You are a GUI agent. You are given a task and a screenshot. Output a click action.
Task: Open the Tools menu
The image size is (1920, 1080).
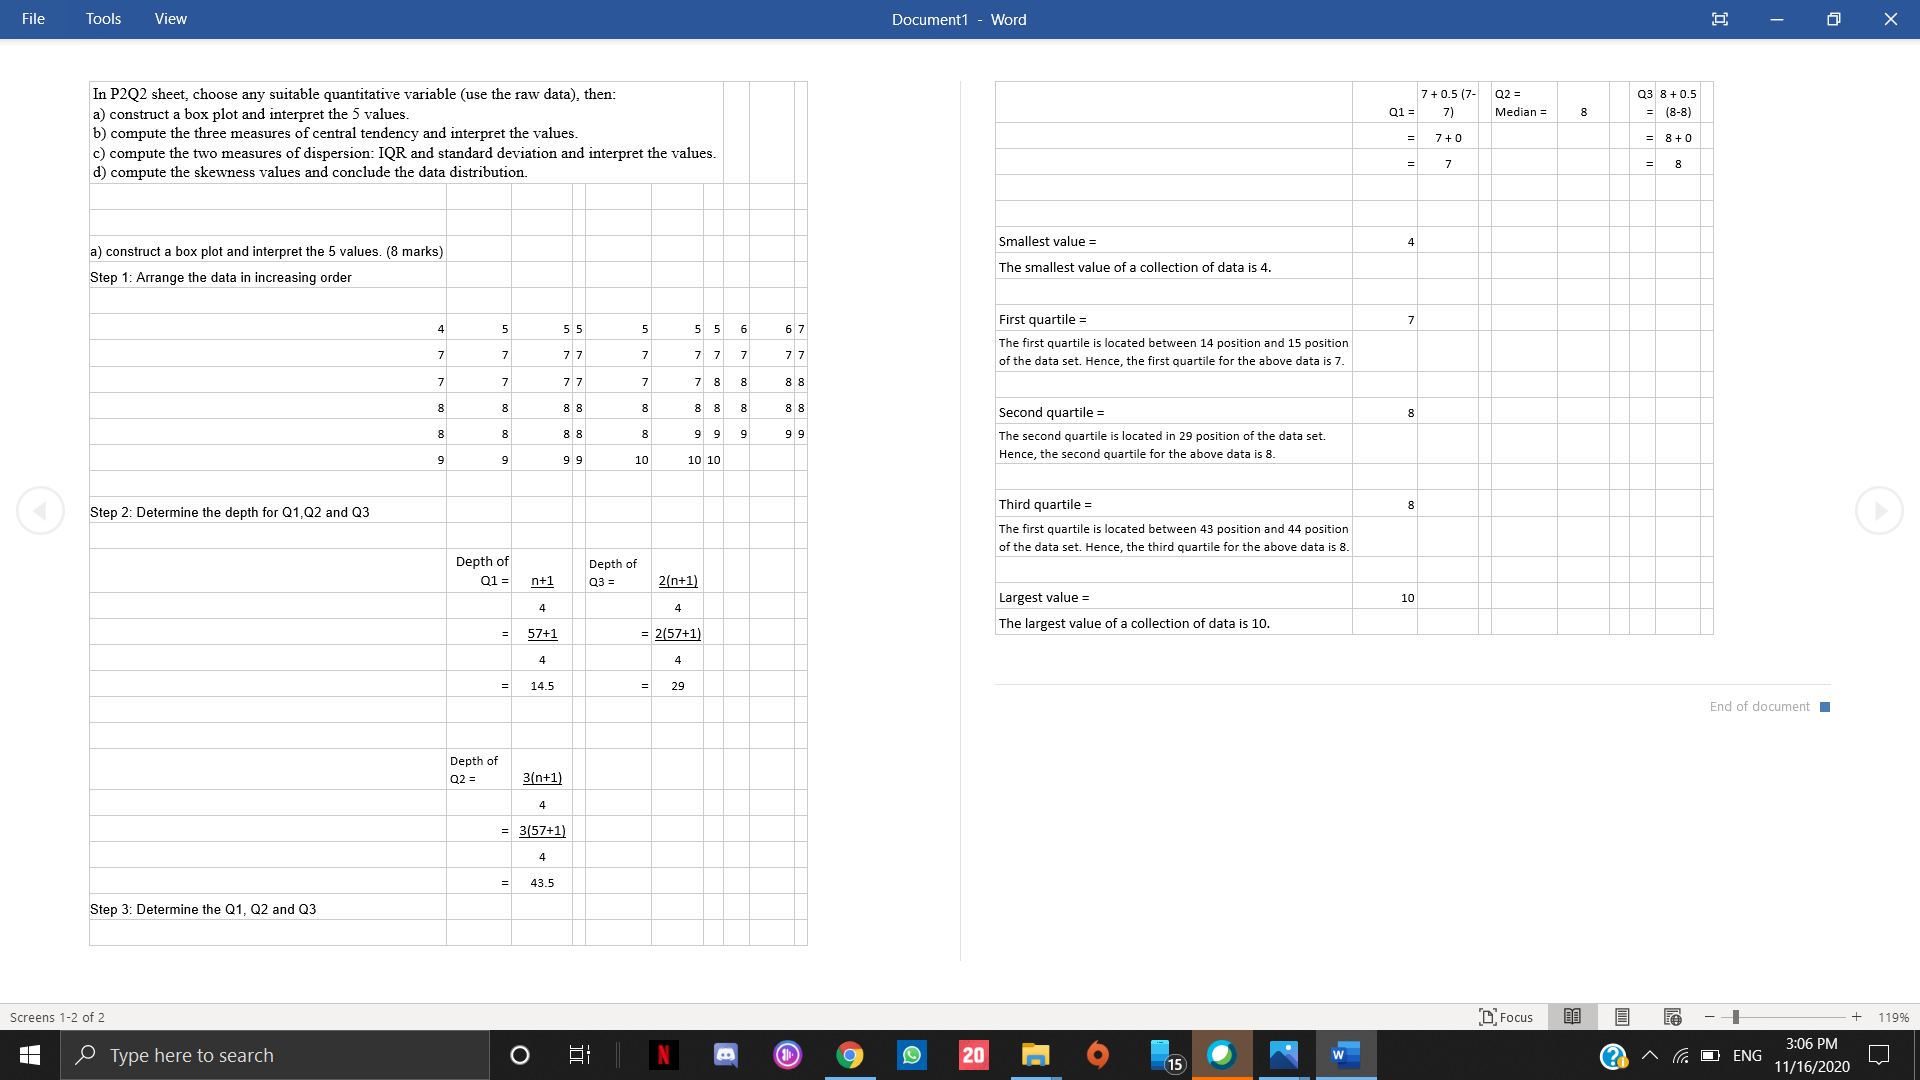click(103, 19)
